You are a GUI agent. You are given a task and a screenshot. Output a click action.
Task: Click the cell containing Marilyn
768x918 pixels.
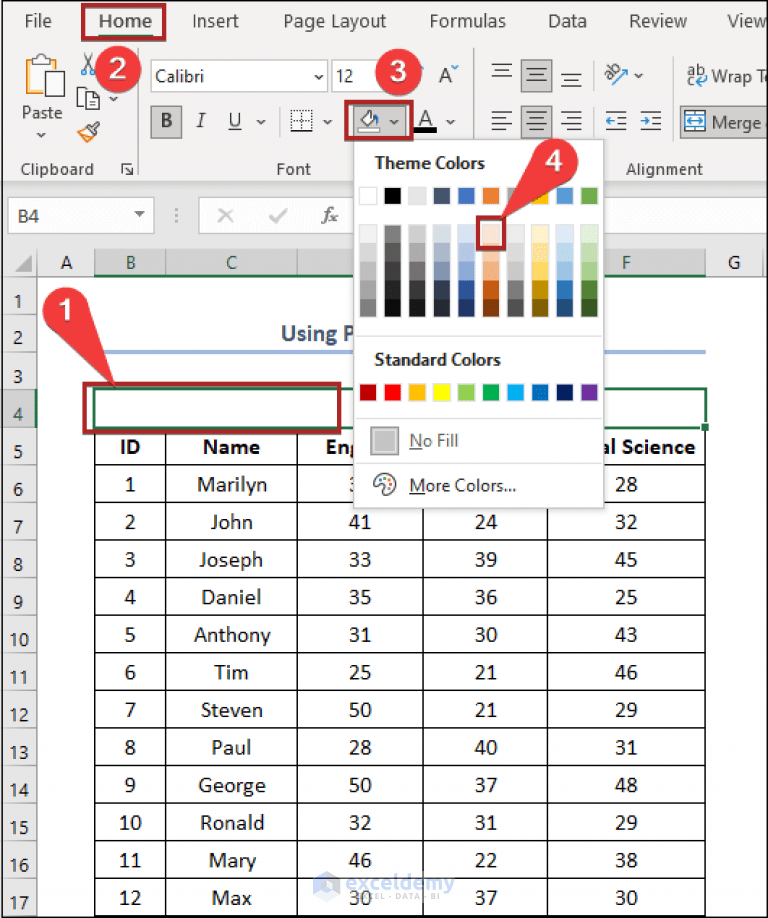click(x=231, y=485)
